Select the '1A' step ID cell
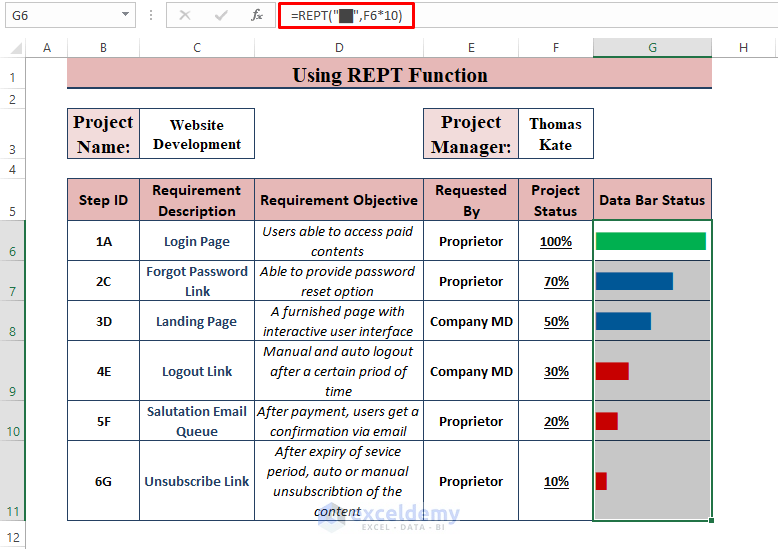This screenshot has height=549, width=778. pos(103,241)
